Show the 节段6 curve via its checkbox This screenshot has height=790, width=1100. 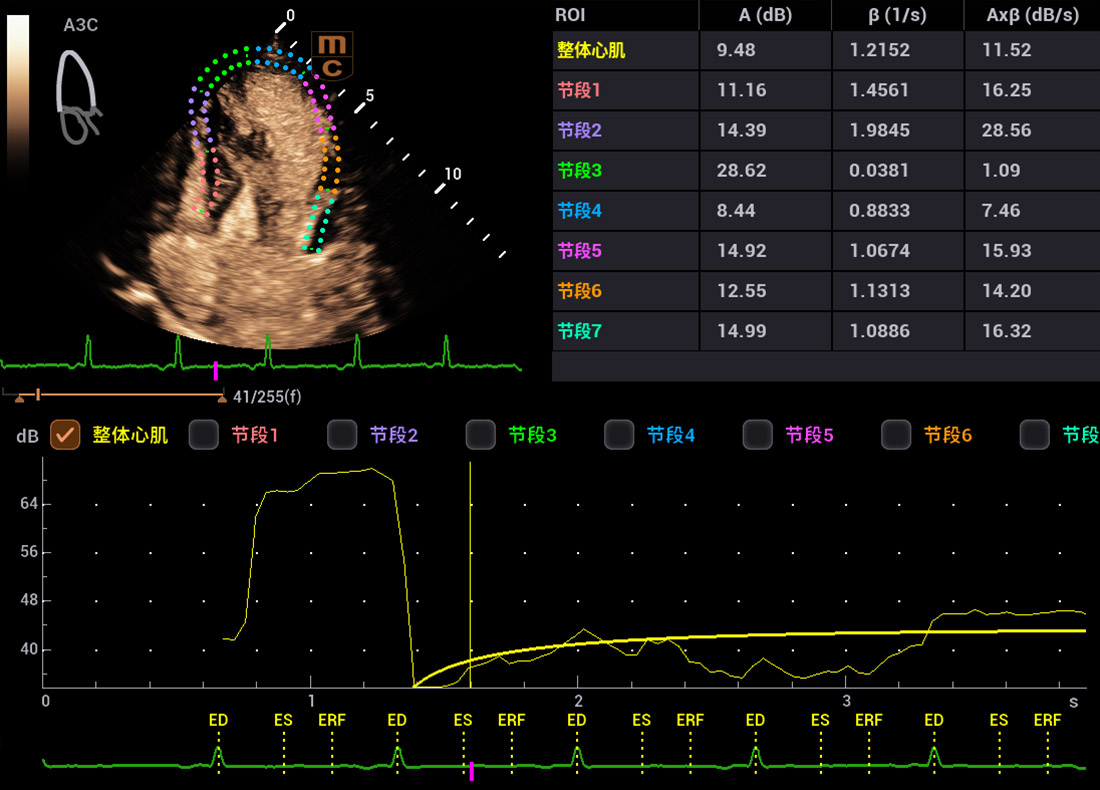896,434
